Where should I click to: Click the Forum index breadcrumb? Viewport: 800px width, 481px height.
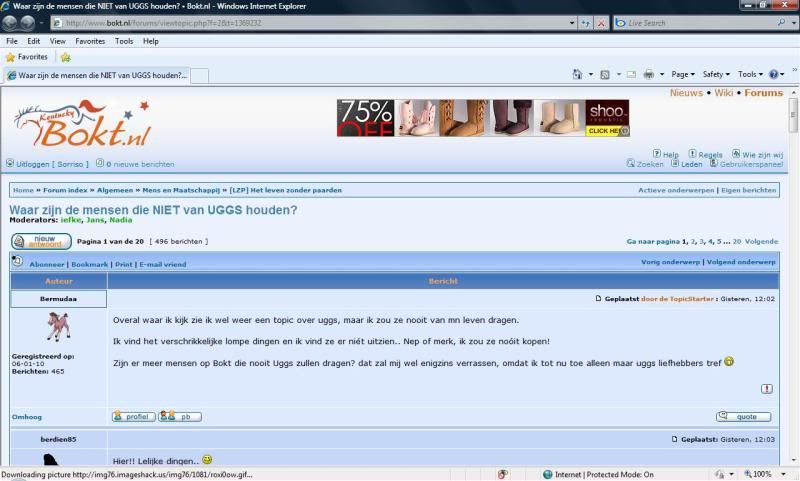tap(65, 190)
